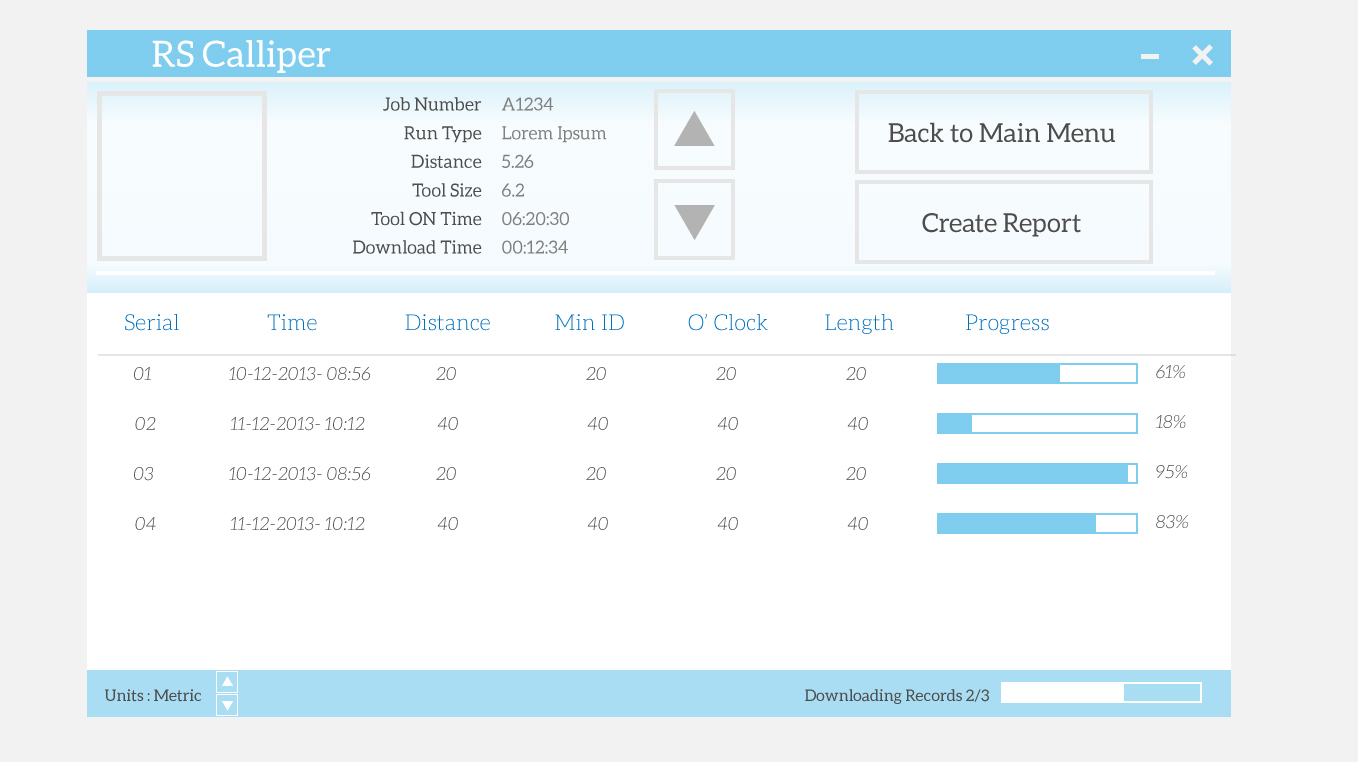Sort by Serial column header
This screenshot has height=762, width=1358.
click(151, 323)
